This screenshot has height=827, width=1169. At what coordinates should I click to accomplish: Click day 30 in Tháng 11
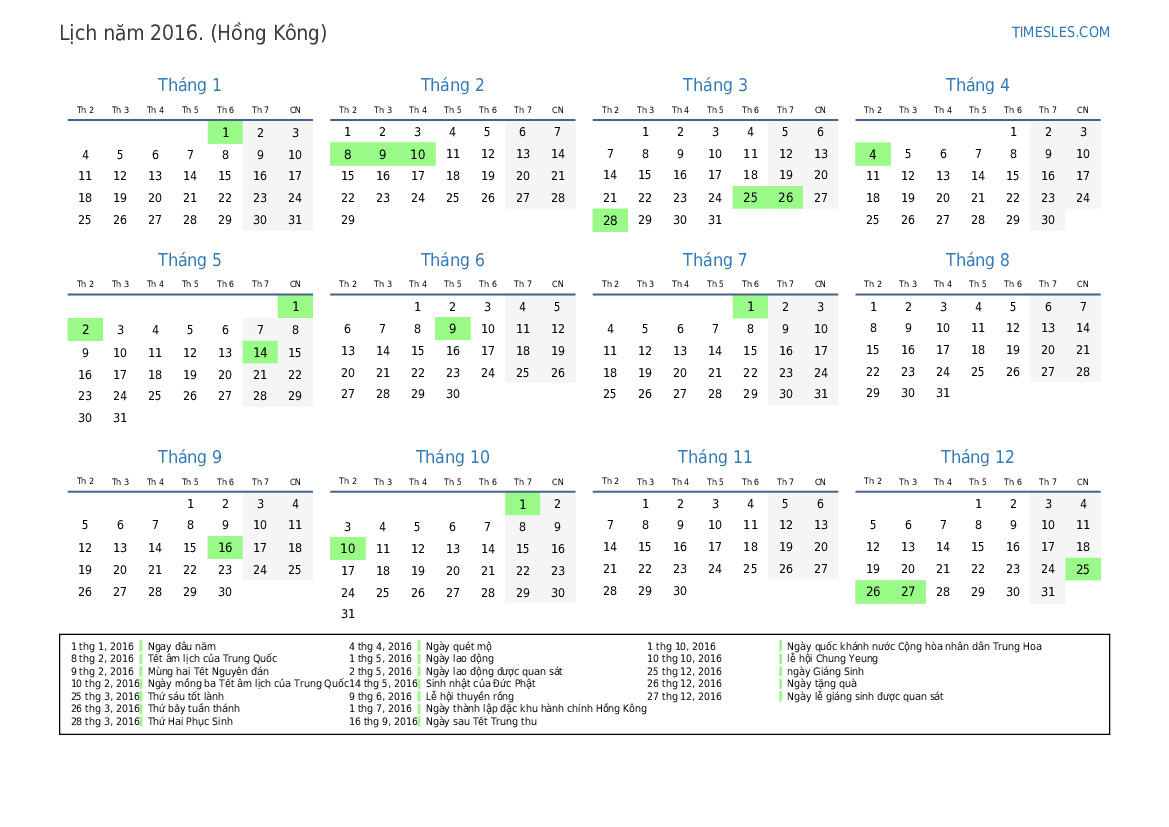click(x=679, y=591)
